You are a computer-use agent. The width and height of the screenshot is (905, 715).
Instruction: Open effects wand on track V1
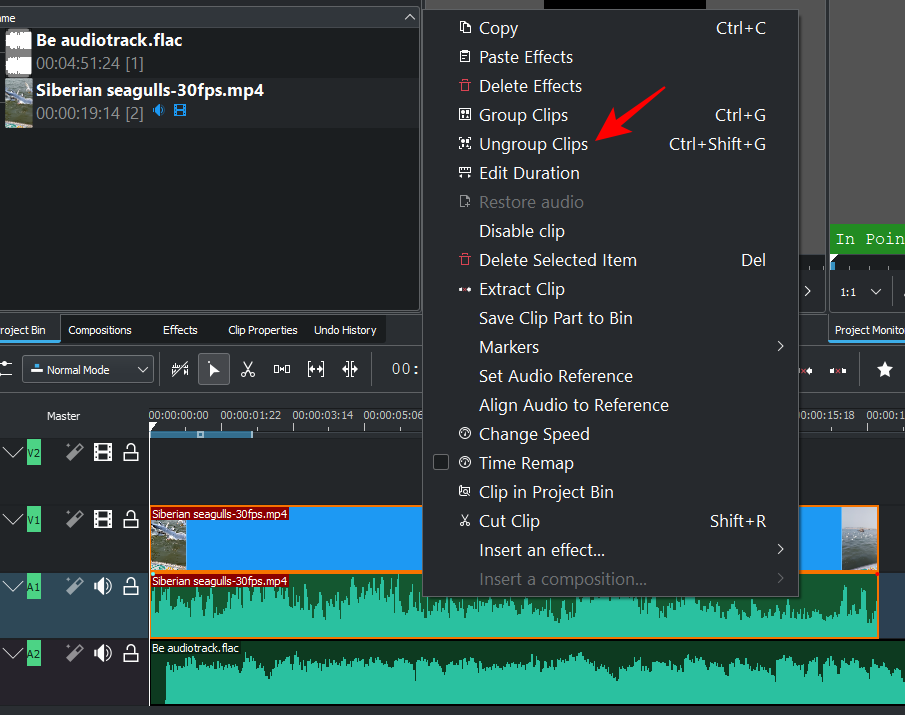(74, 519)
